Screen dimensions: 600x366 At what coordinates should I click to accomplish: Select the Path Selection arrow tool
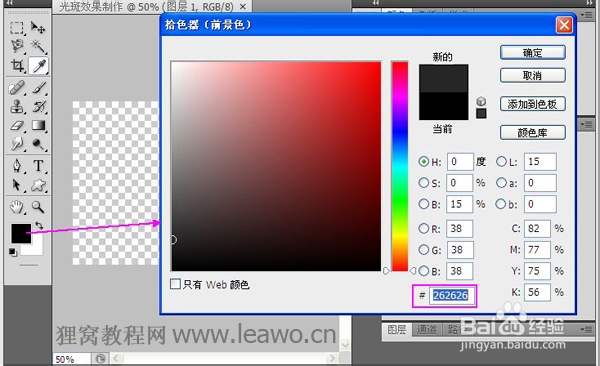16,185
